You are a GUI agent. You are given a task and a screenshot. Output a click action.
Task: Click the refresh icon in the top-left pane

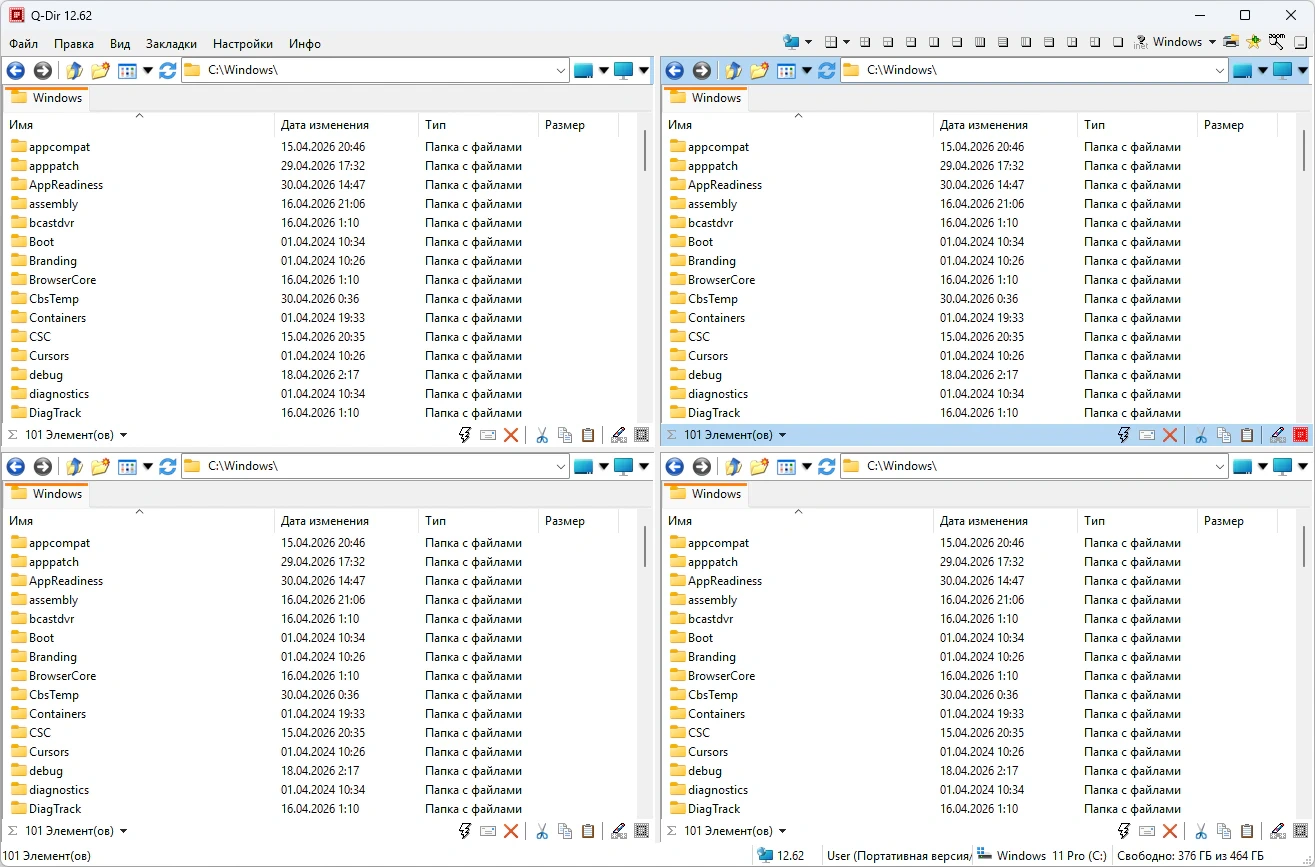tap(167, 70)
